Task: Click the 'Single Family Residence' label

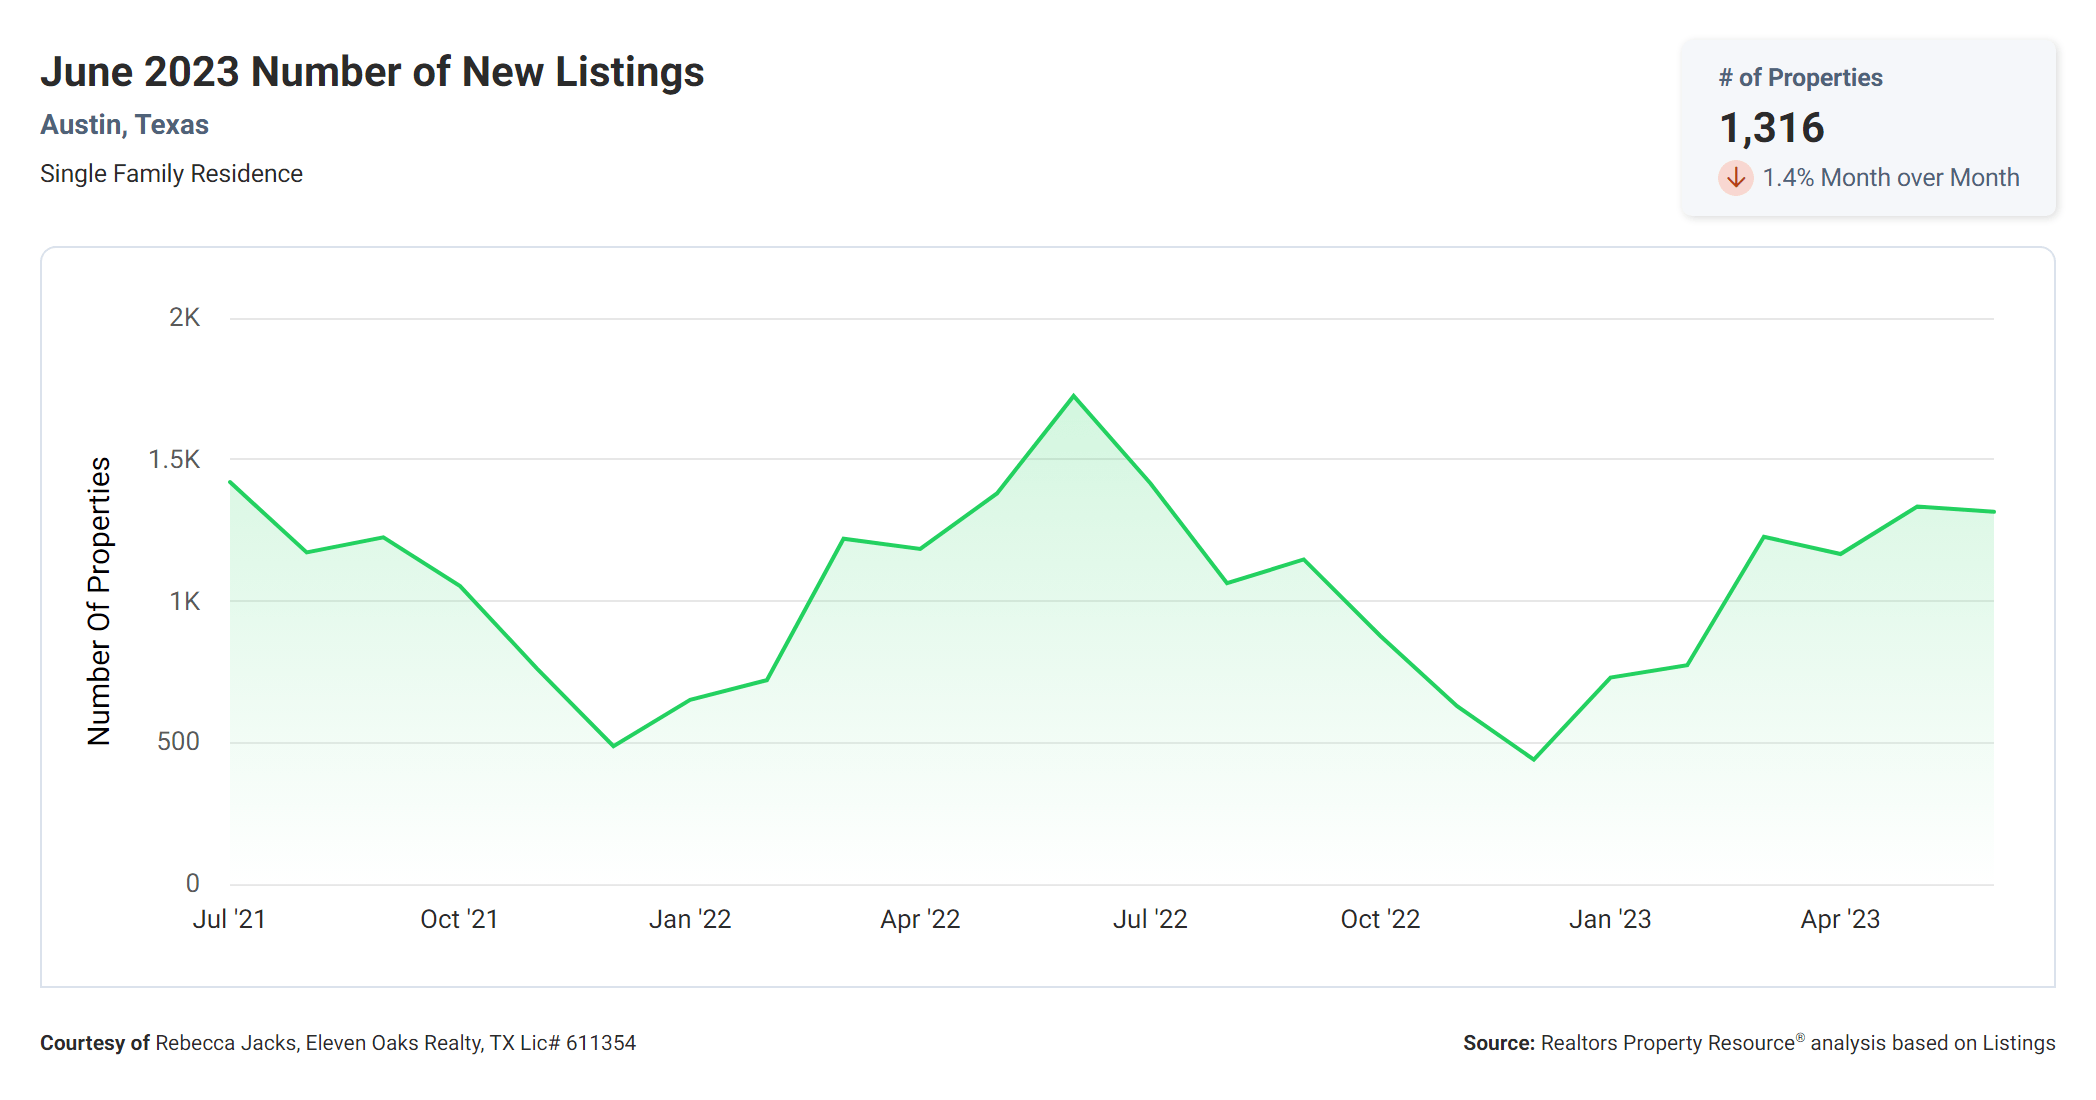Action: [171, 174]
